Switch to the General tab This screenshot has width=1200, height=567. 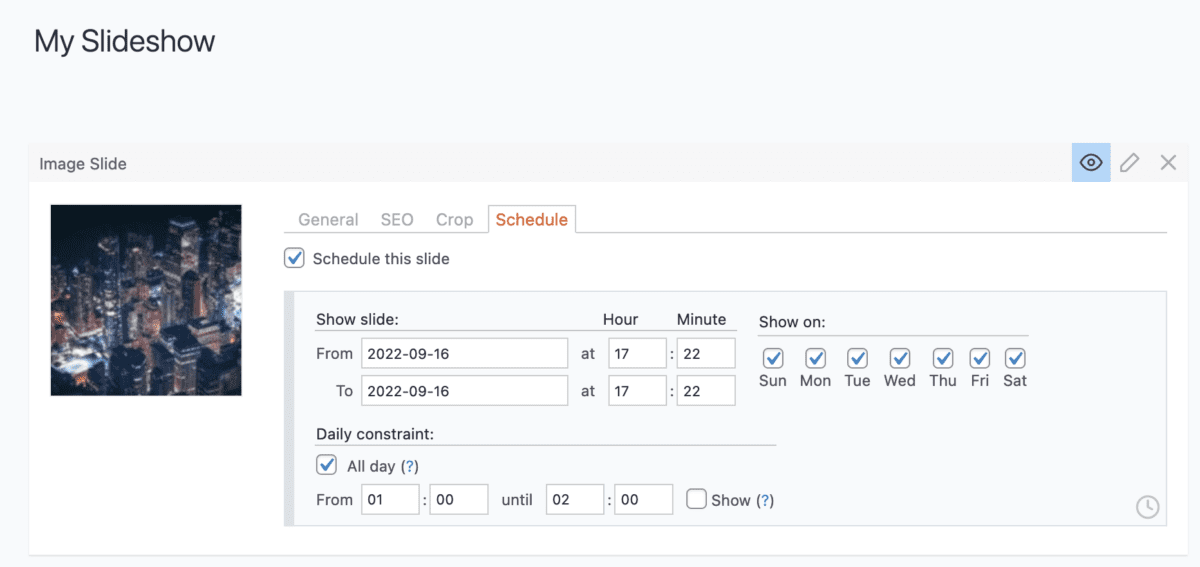tap(328, 220)
